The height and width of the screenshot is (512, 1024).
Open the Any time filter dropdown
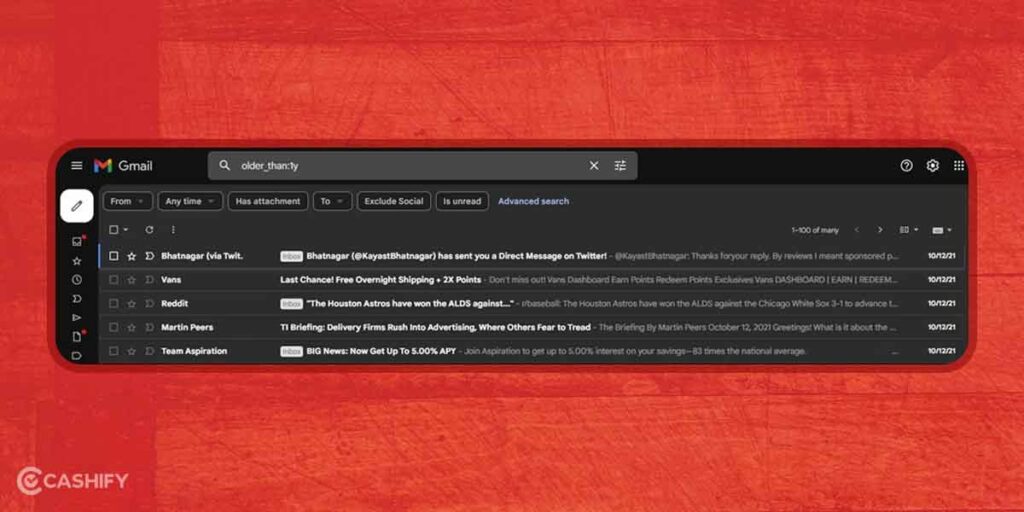[190, 201]
